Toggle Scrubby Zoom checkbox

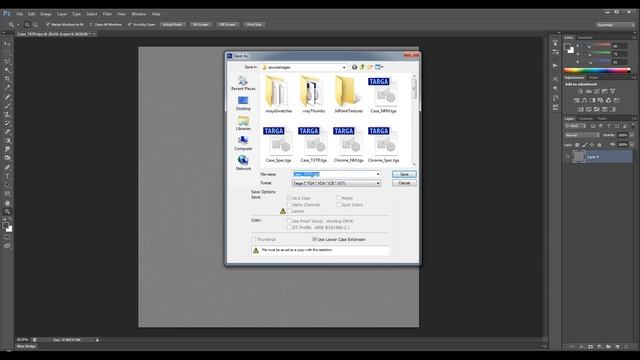(x=130, y=24)
